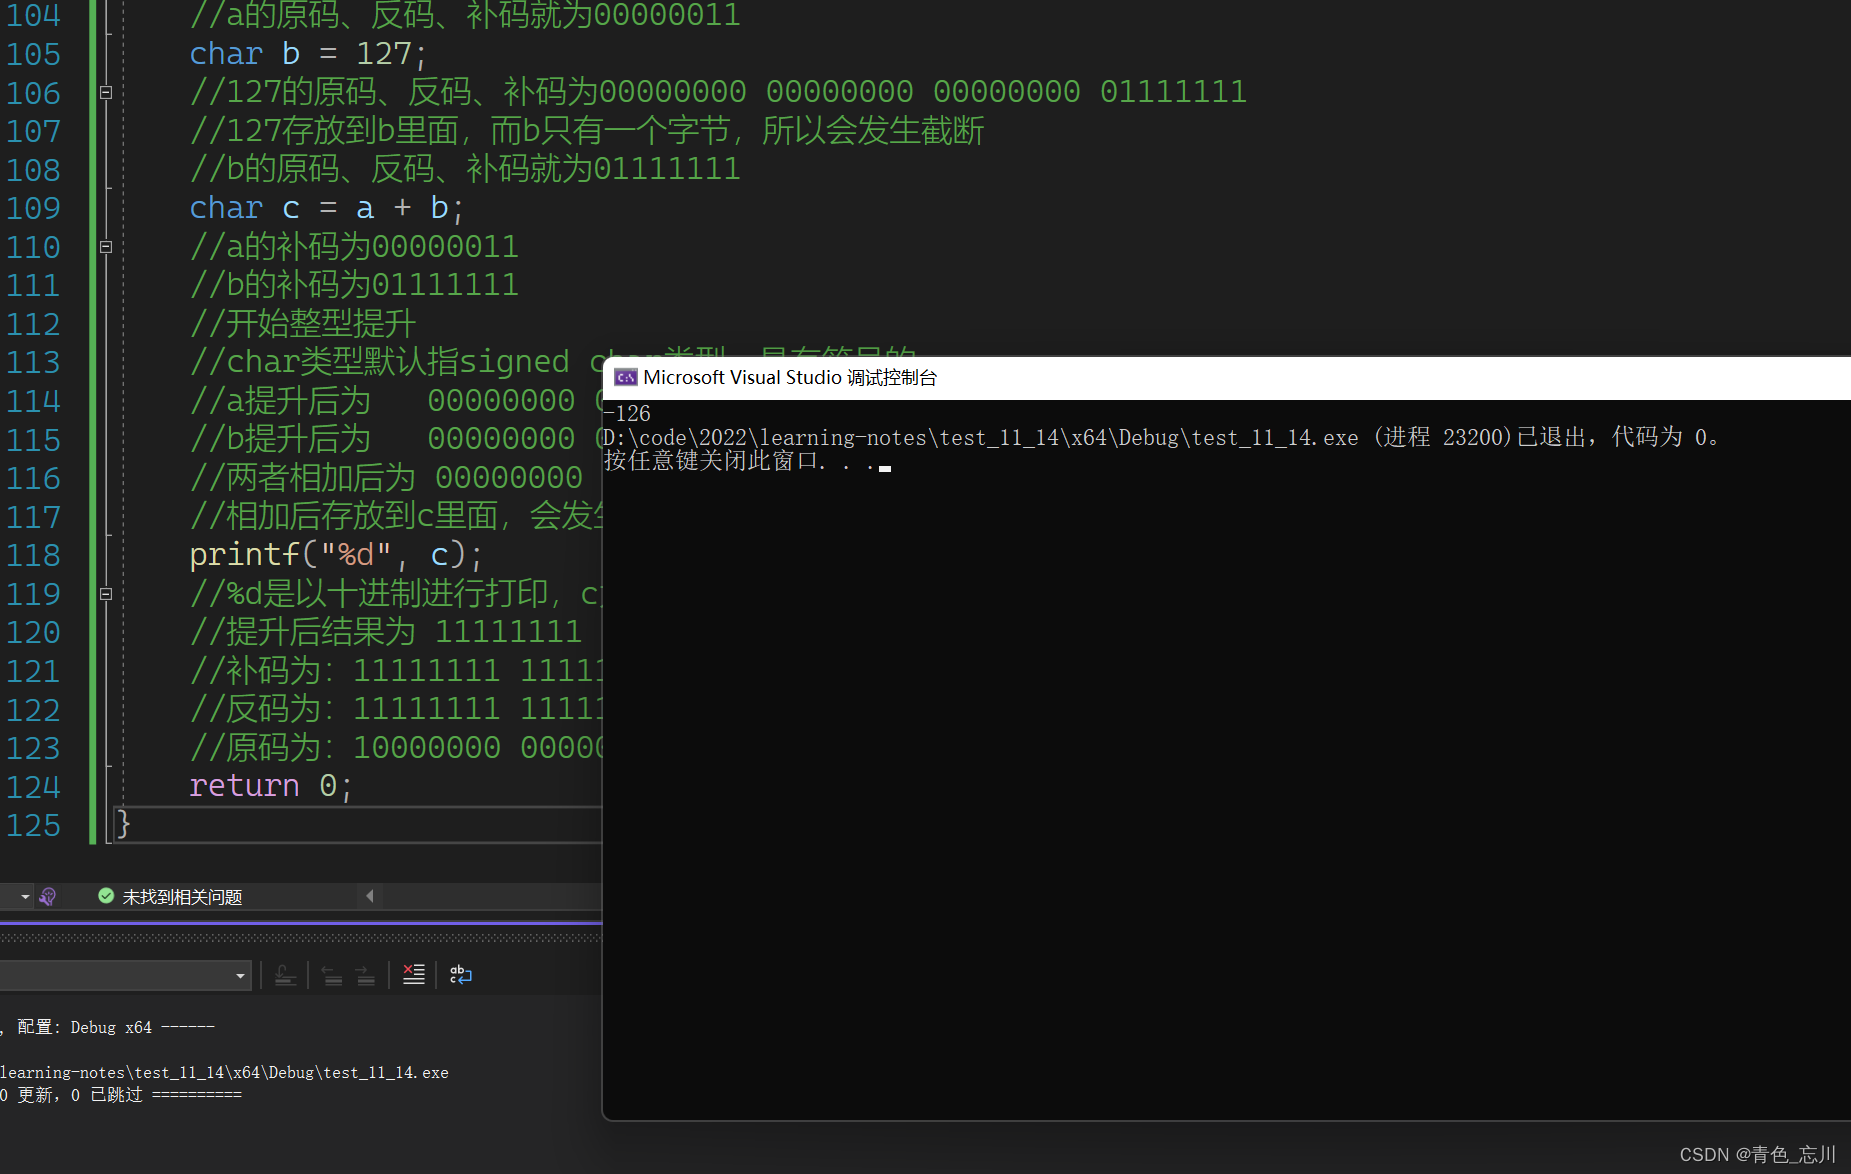The width and height of the screenshot is (1851, 1174).
Task: Click the '-126' output in the console
Action: pyautogui.click(x=627, y=413)
